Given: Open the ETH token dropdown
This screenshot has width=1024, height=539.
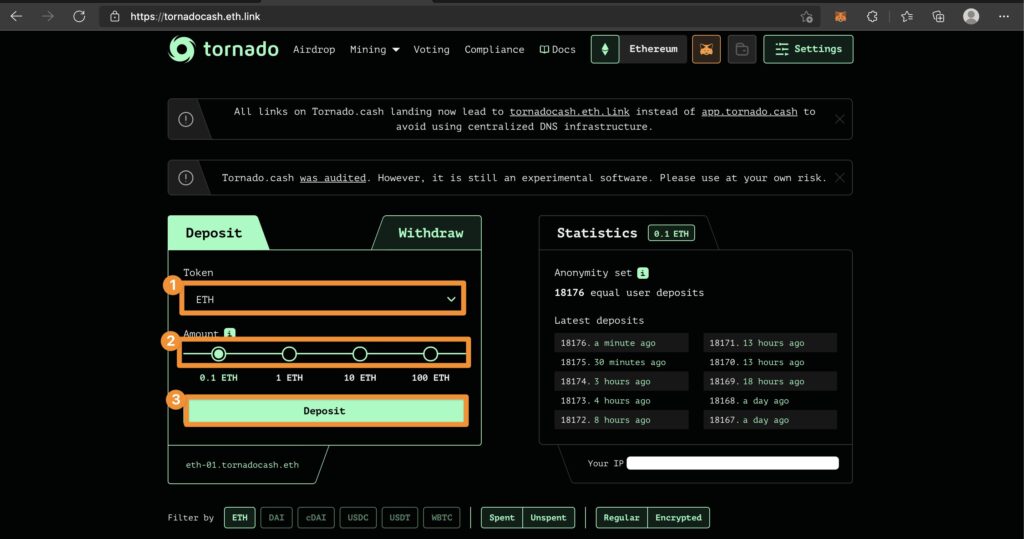Looking at the screenshot, I should 323,299.
